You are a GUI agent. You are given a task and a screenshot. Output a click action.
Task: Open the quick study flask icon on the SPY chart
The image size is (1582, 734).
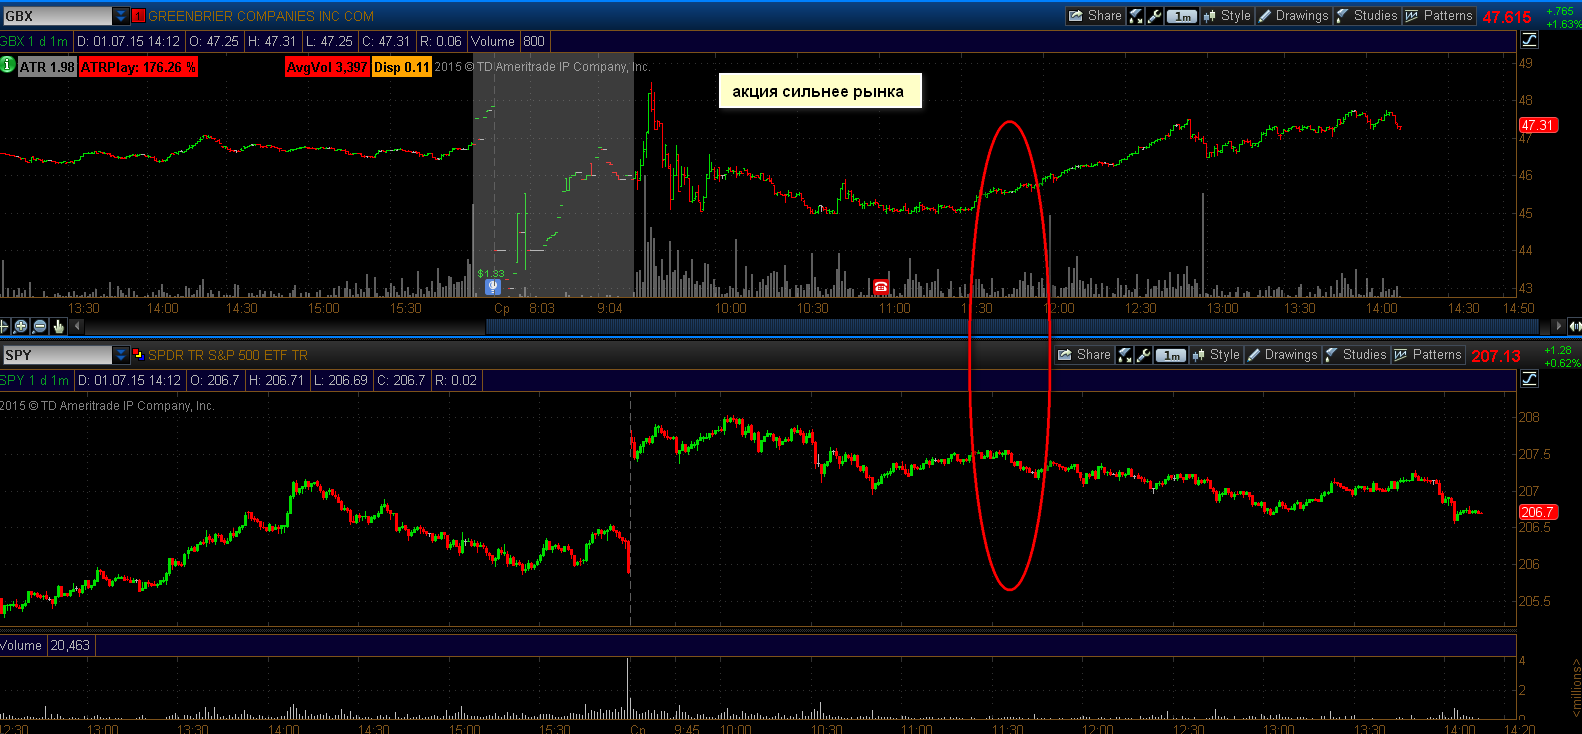[1125, 355]
